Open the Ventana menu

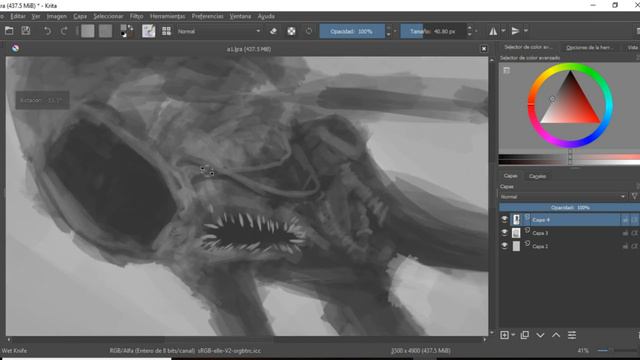[240, 16]
